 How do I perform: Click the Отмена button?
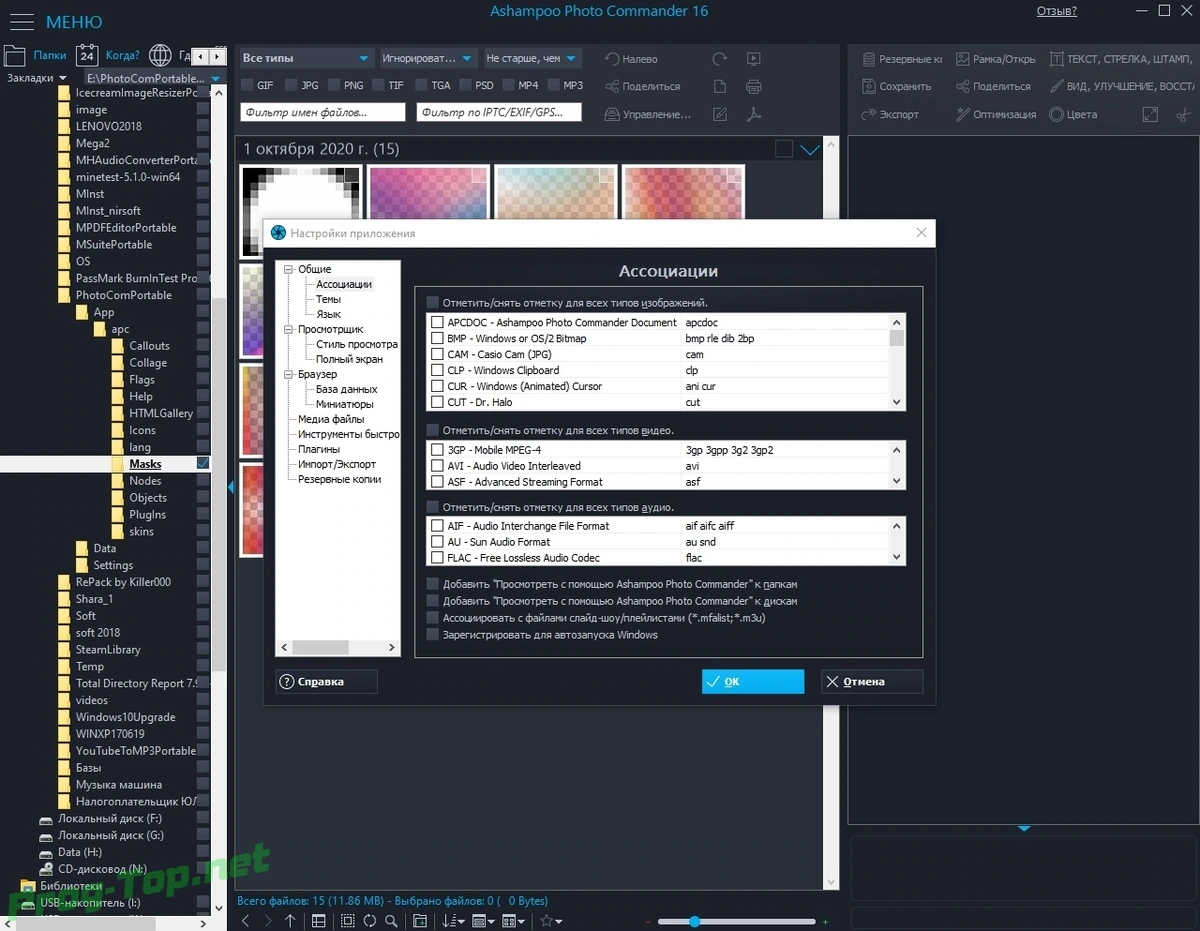[871, 682]
